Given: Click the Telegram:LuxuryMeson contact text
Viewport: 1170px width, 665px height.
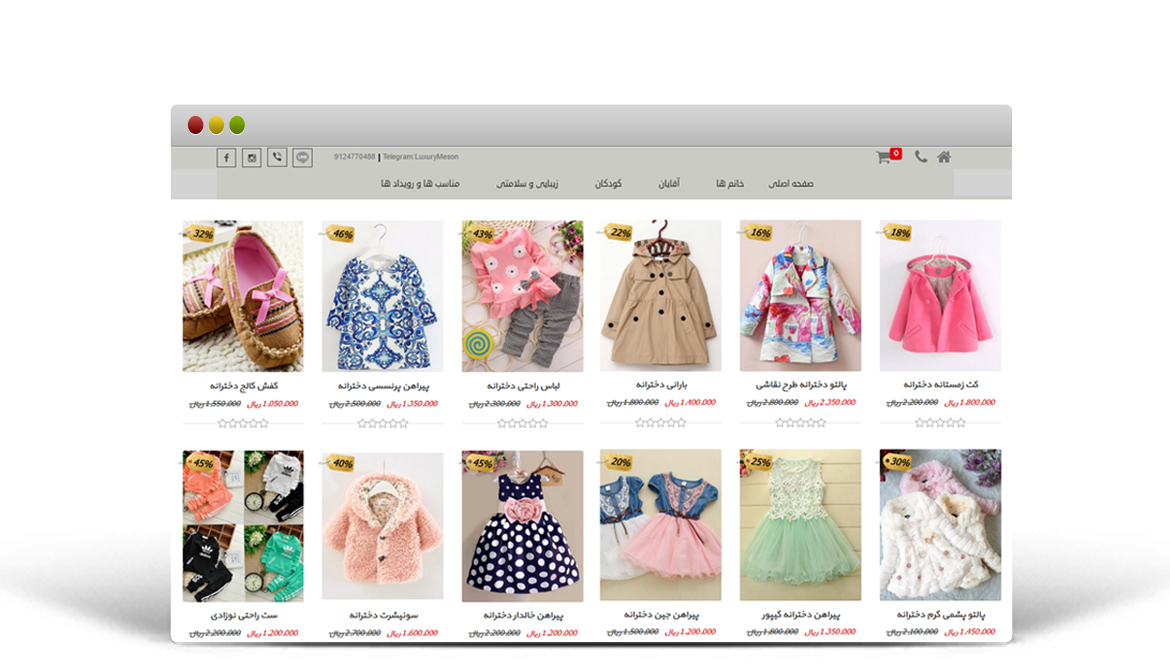Looking at the screenshot, I should [x=420, y=157].
